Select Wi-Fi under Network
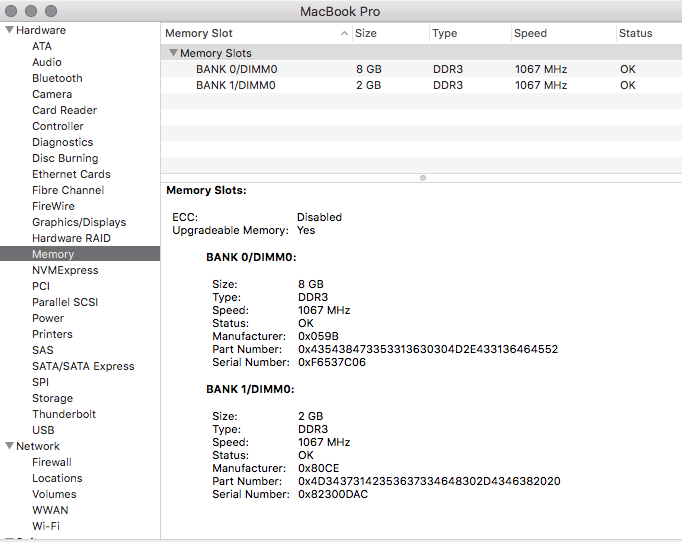This screenshot has width=682, height=542. pos(46,526)
